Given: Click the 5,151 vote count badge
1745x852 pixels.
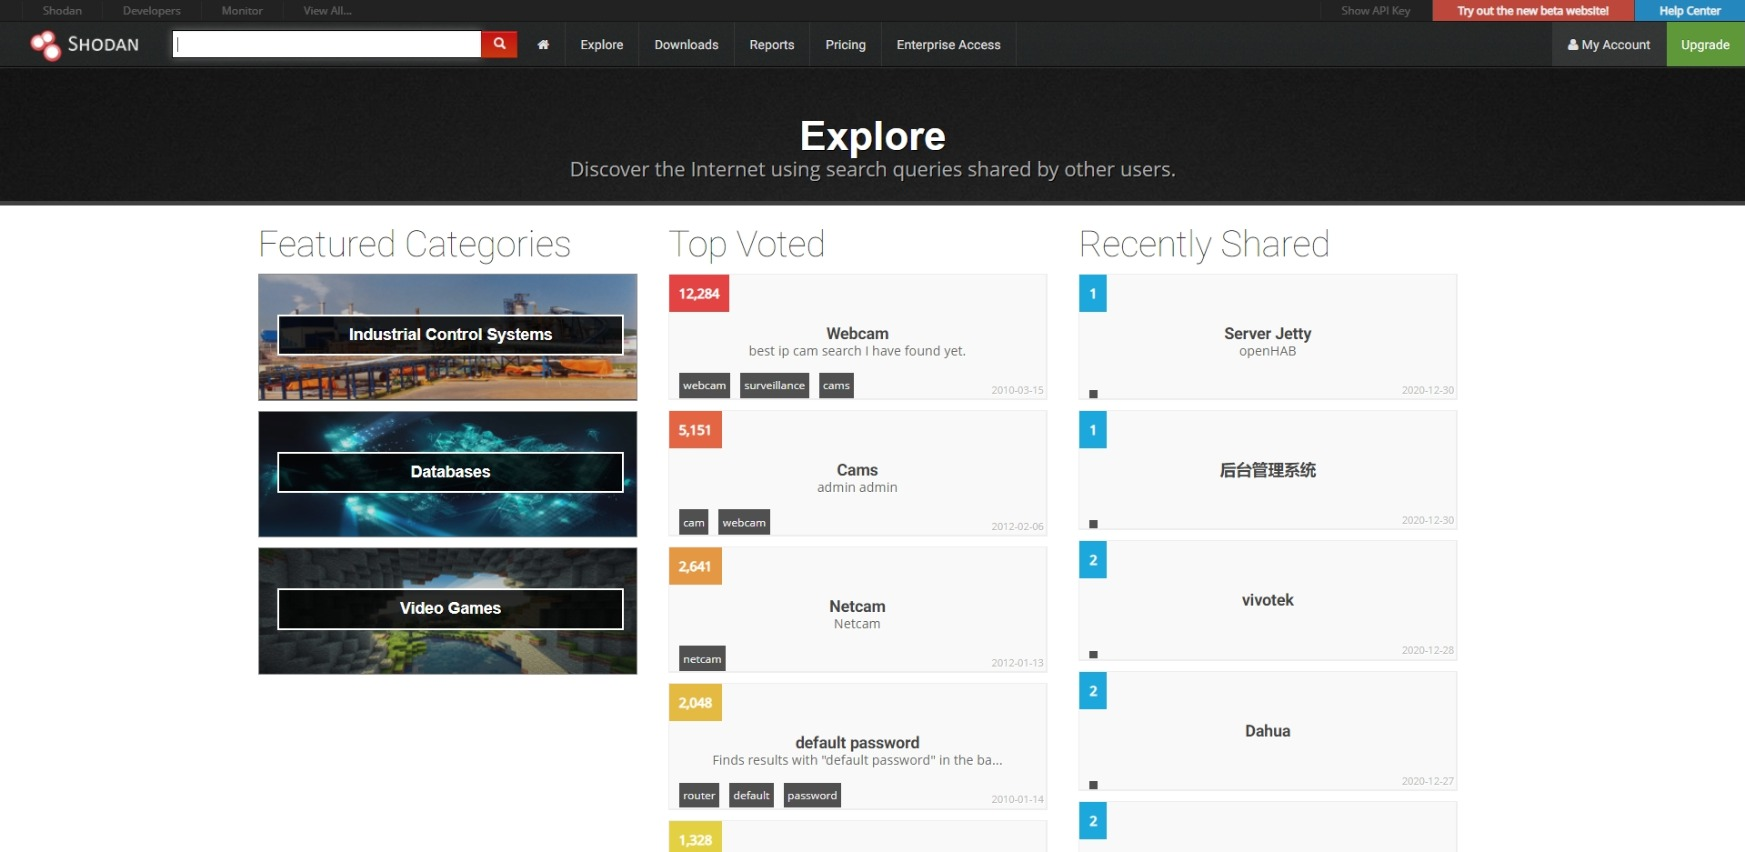Looking at the screenshot, I should (695, 430).
